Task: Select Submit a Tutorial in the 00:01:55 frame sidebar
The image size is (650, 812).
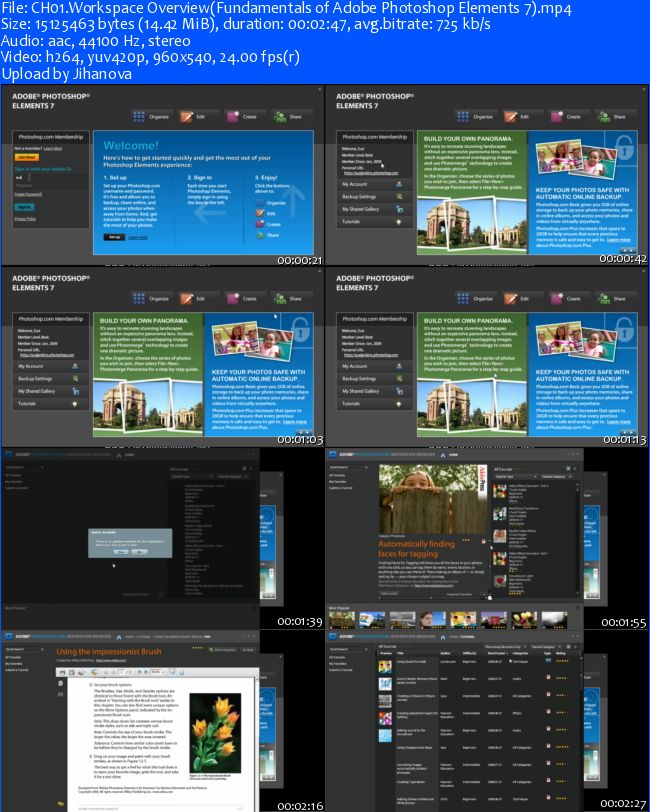Action: pos(341,488)
